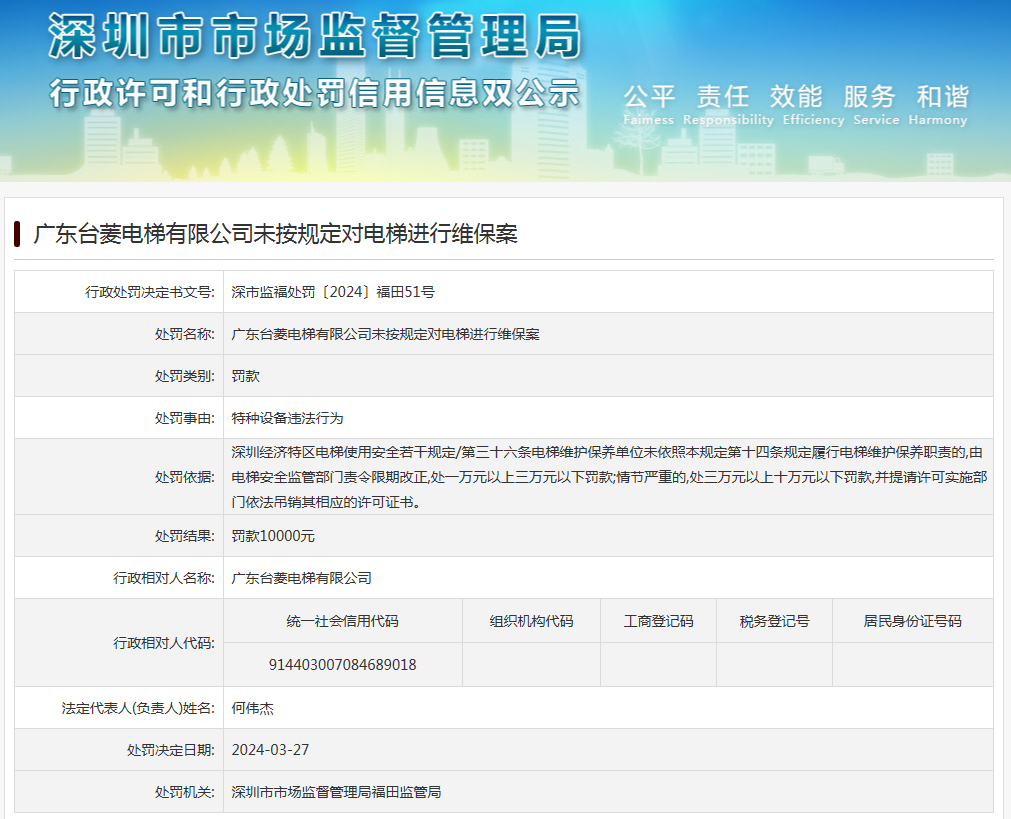
Task: Click the 处罚决定日期 label
Action: coord(171,750)
